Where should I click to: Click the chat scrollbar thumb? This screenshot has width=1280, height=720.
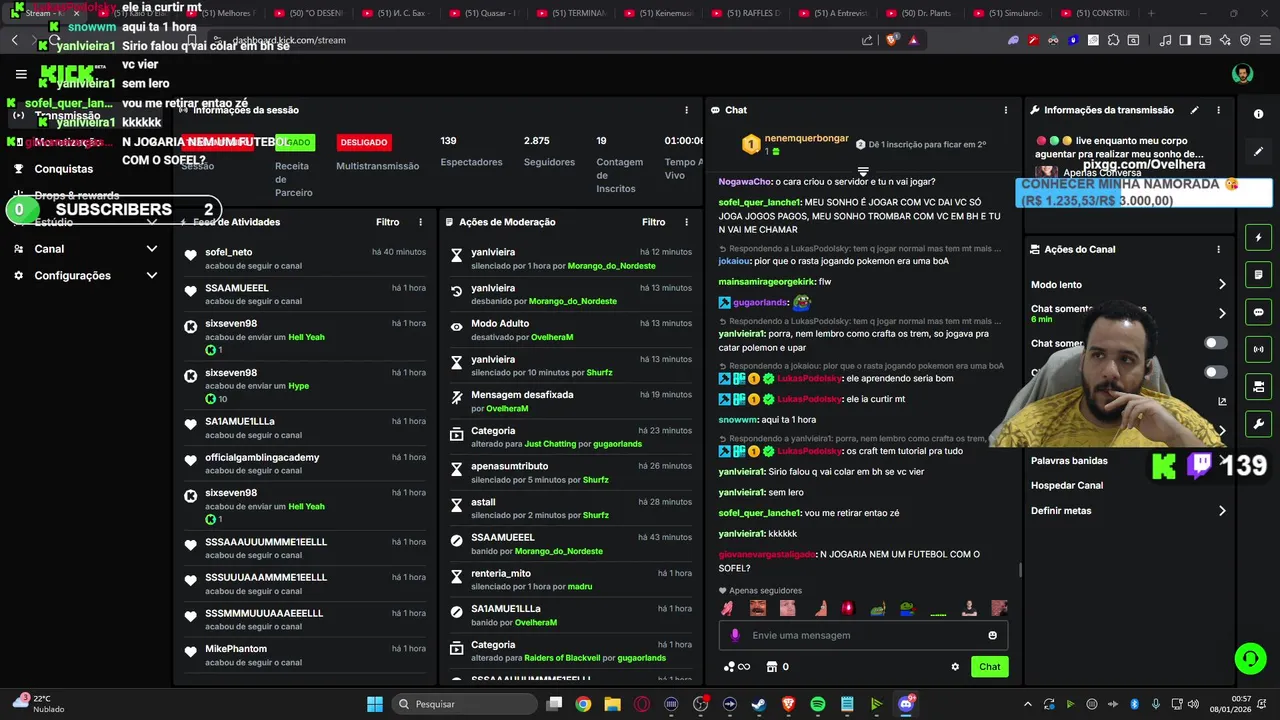(x=1020, y=570)
